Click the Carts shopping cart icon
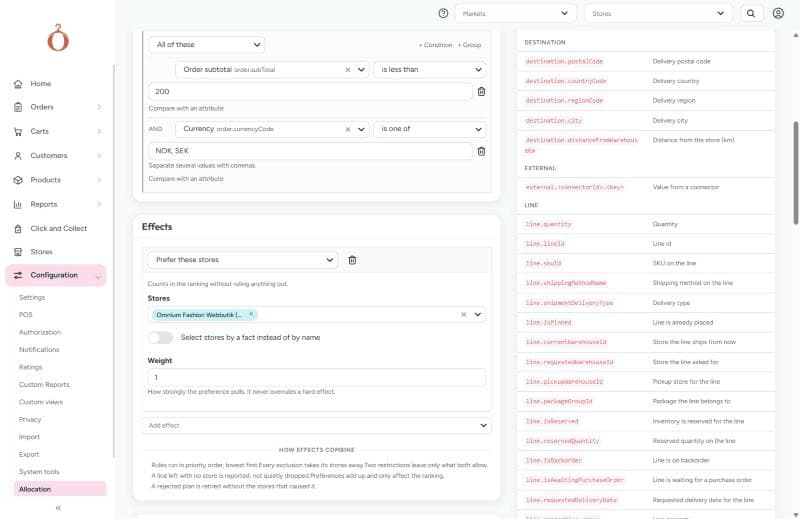Screen dimensions: 800x519 pos(18,132)
